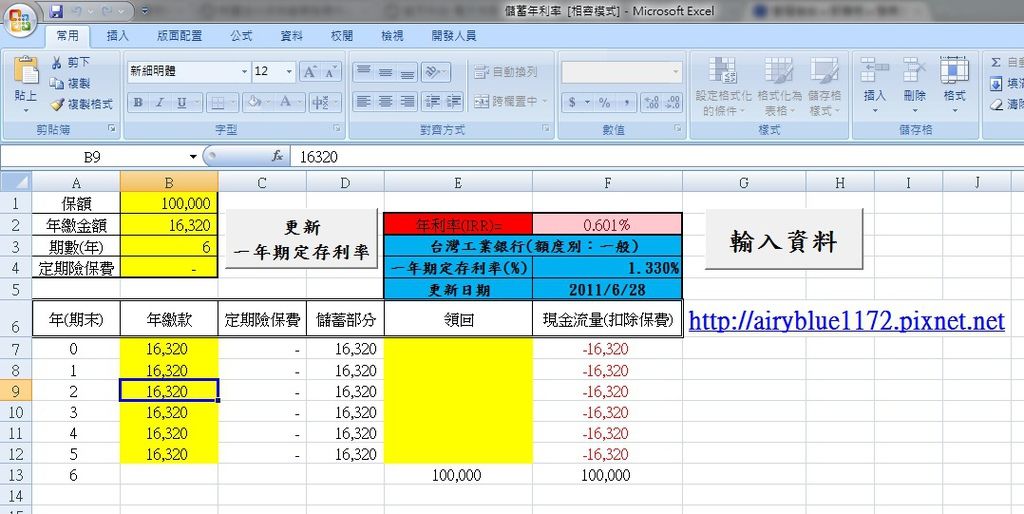Select row 13 header
Image resolution: width=1024 pixels, height=514 pixels.
pos(16,475)
